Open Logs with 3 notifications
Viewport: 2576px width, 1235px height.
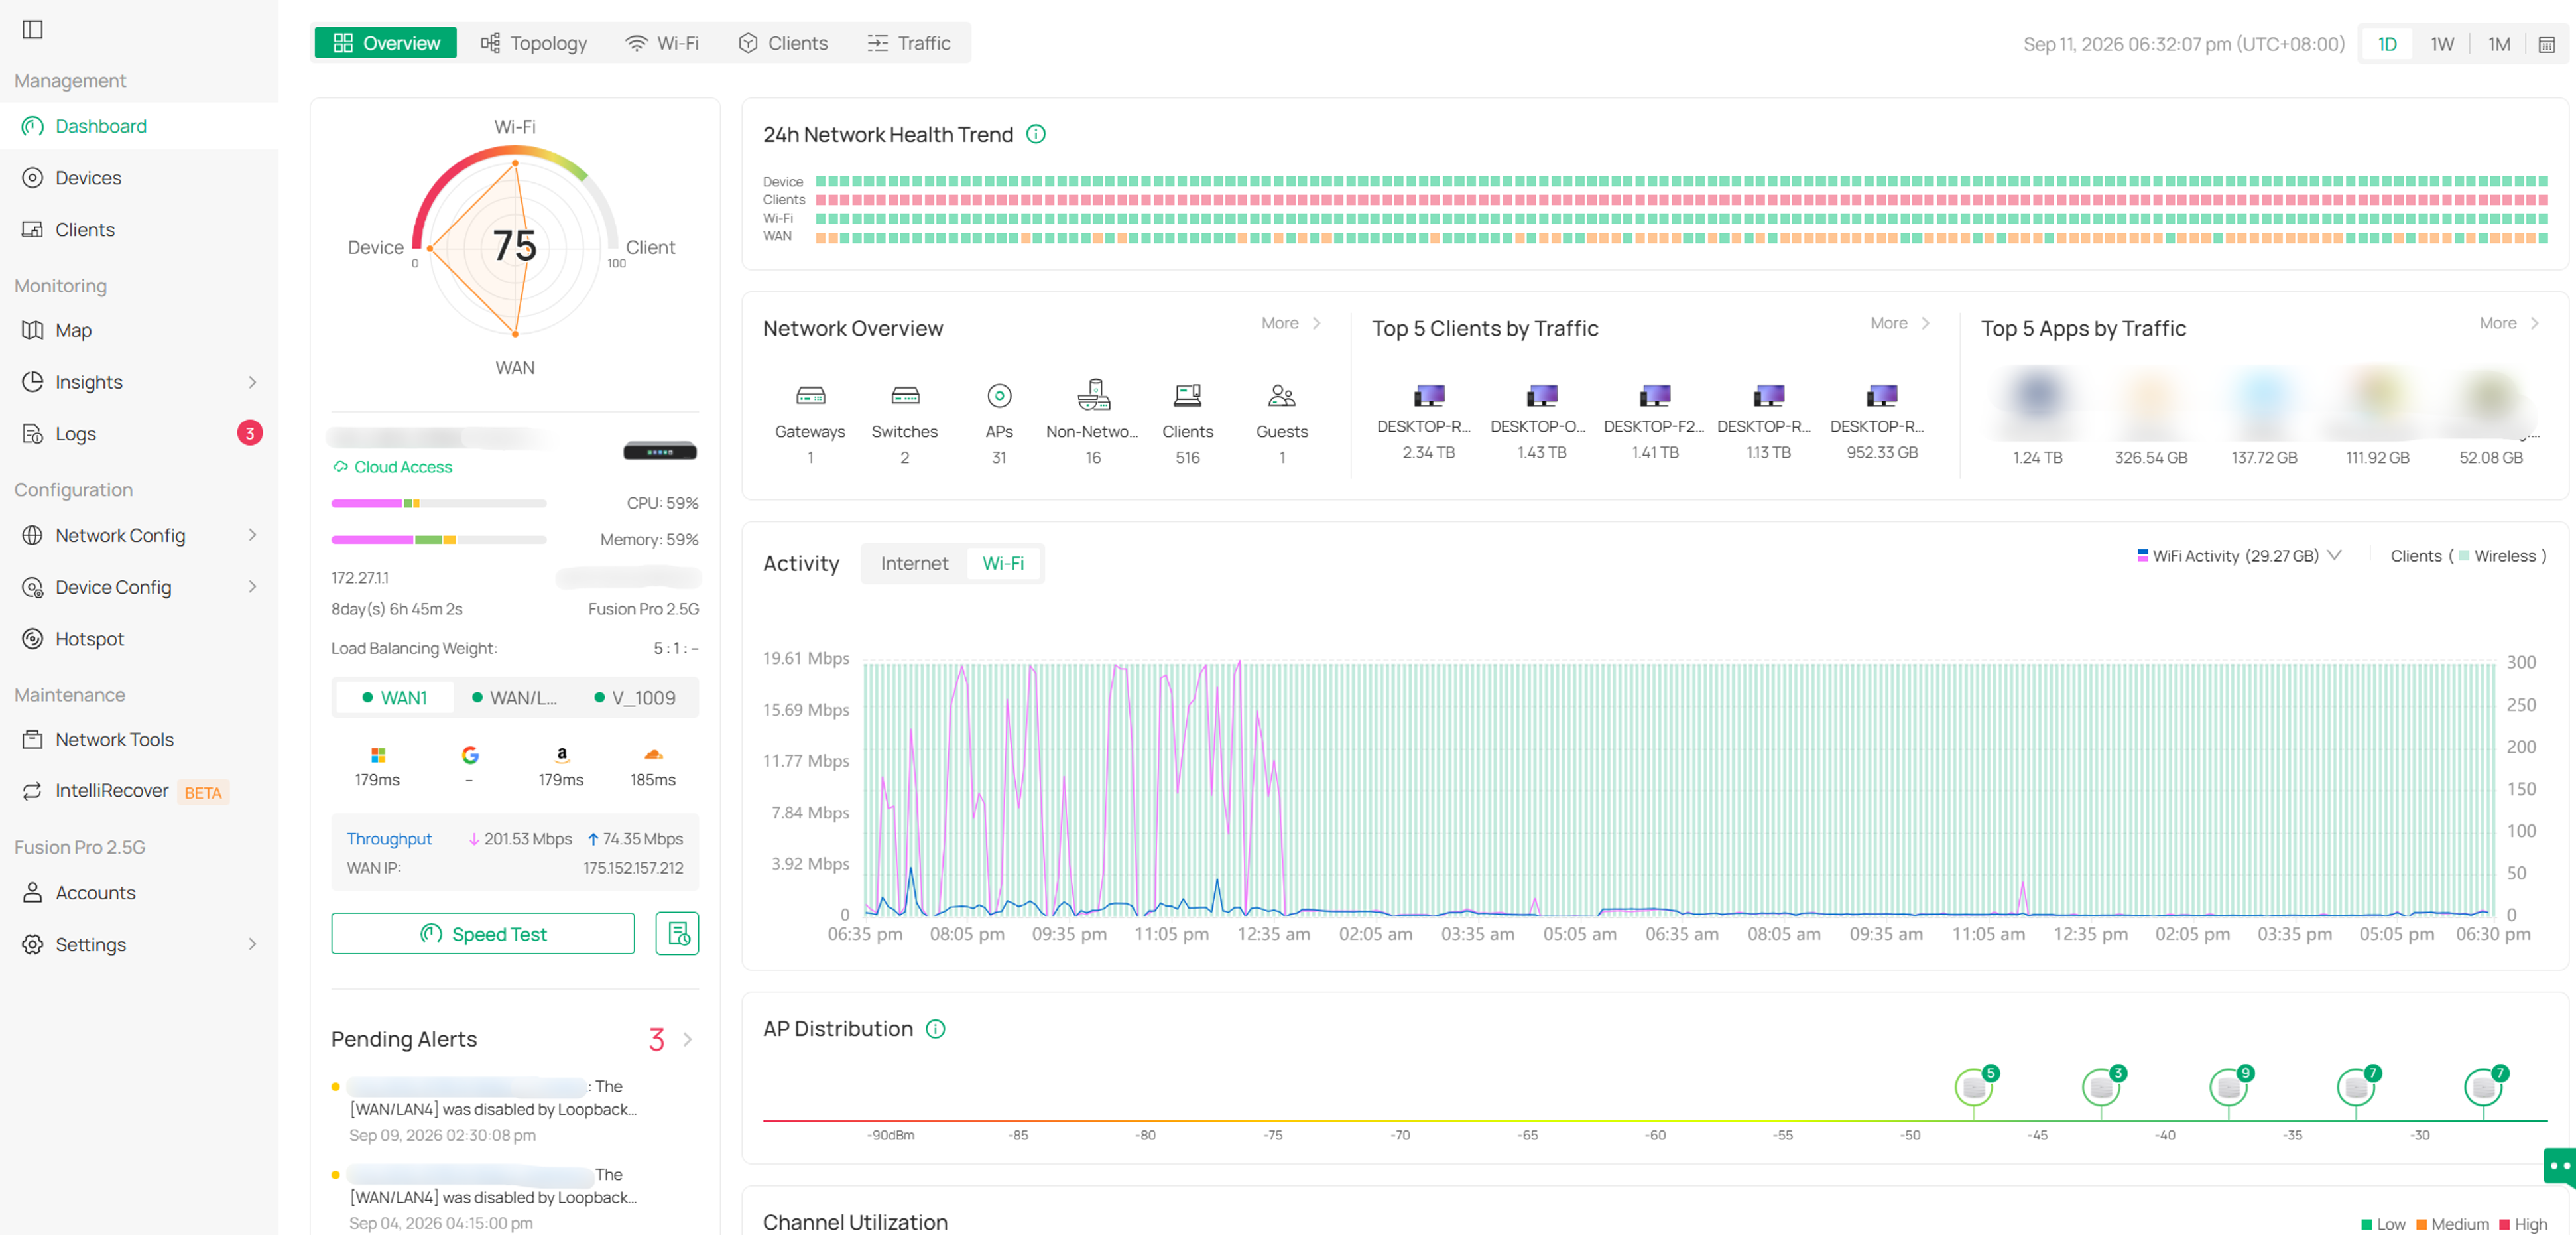coord(139,434)
